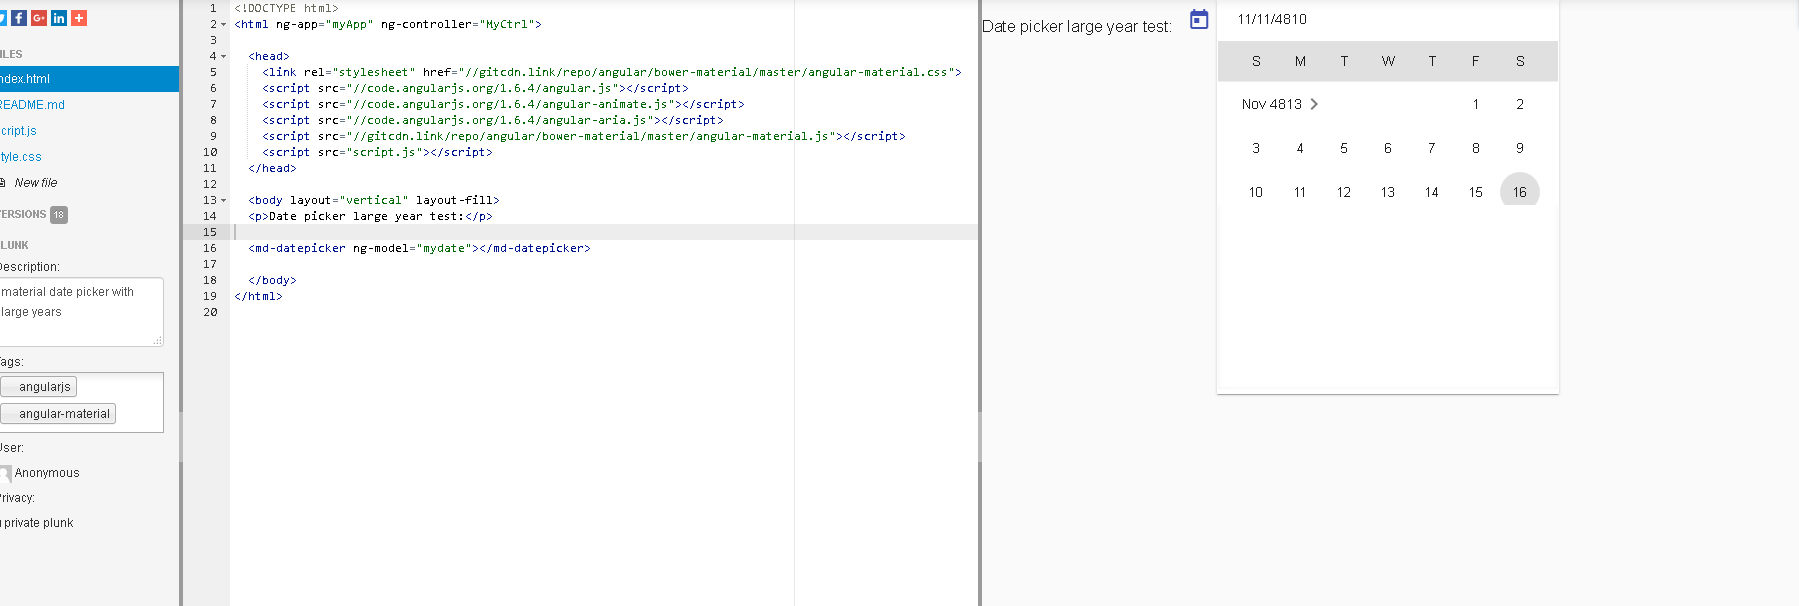Viewport: 1799px width, 606px height.
Task: Open the year chooser chevron beside Nov 4813
Action: pos(1314,104)
